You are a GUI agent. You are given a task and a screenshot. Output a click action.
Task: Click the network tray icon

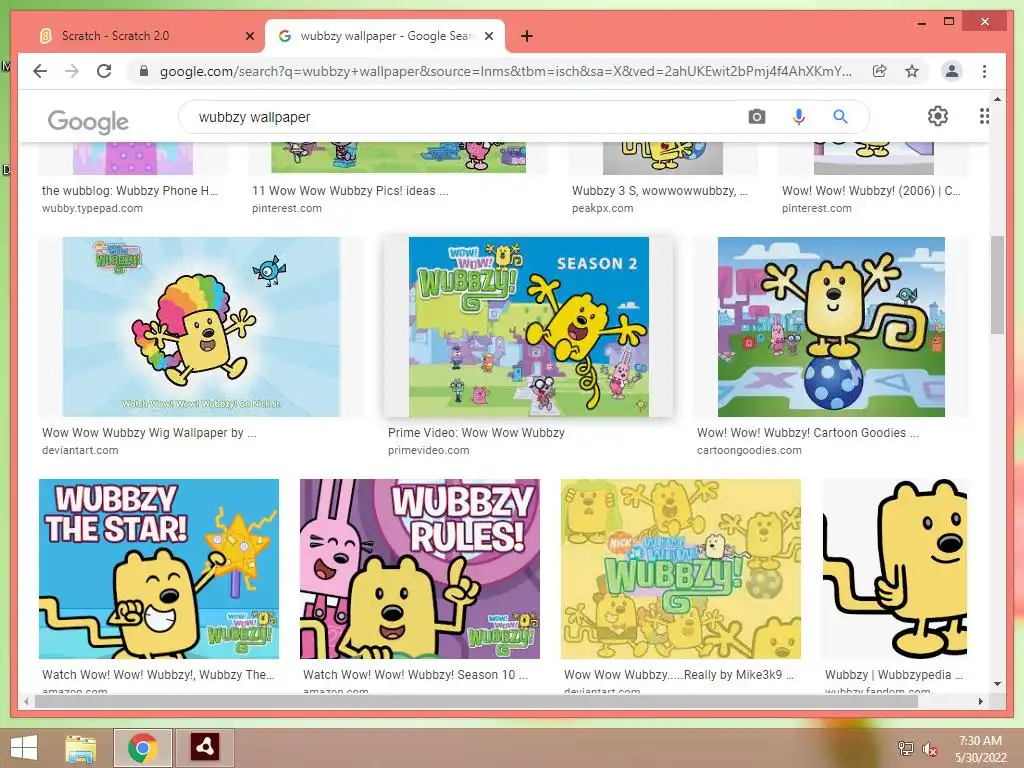[x=906, y=748]
